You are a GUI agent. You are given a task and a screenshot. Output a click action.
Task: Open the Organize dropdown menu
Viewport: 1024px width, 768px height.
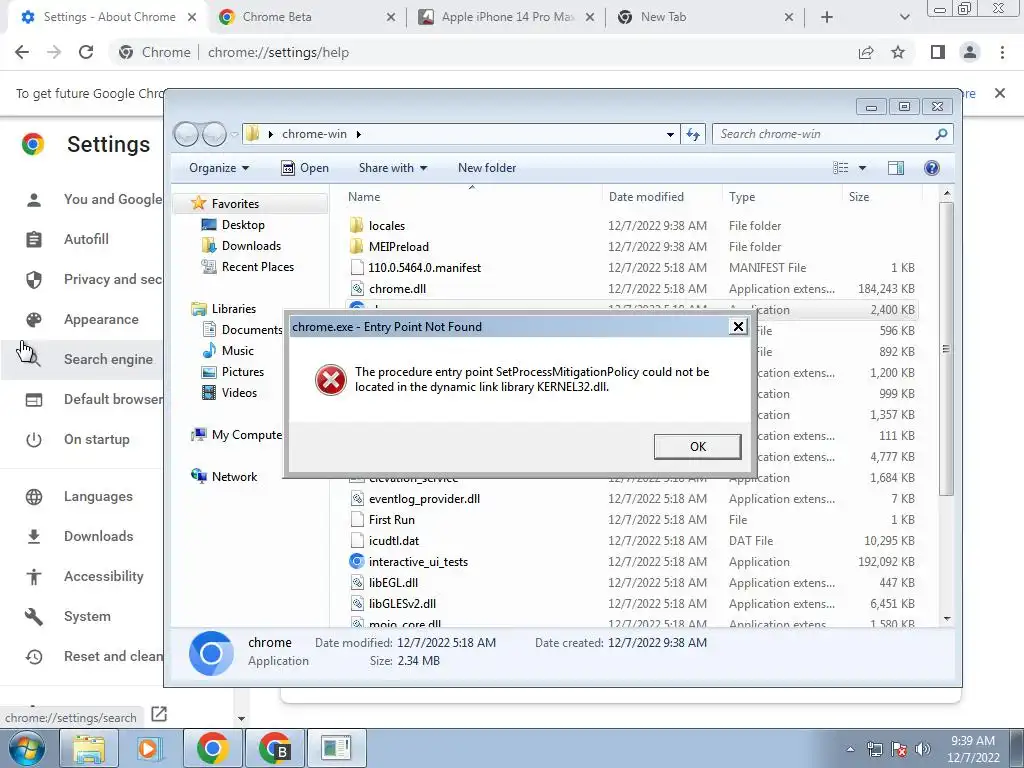219,168
